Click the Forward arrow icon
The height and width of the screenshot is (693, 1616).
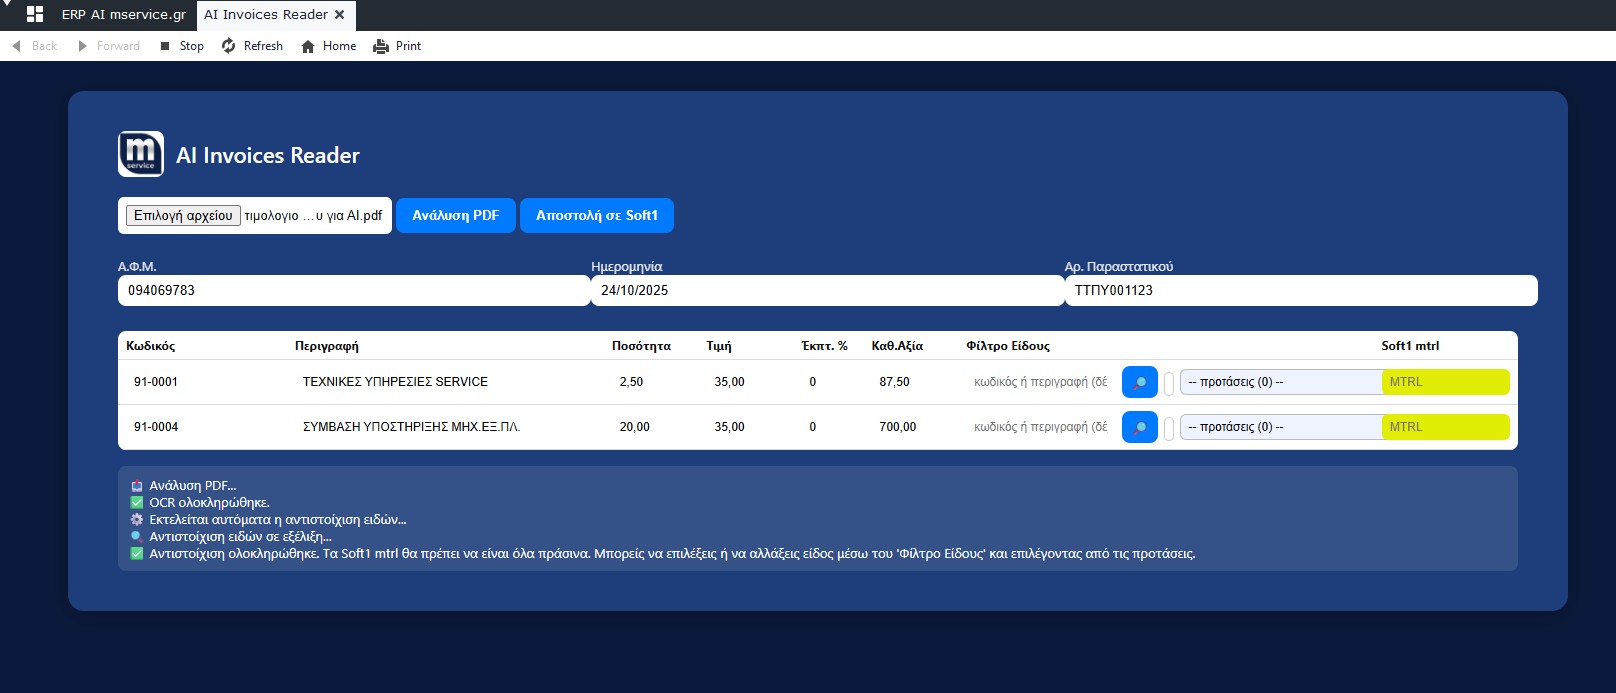[82, 46]
